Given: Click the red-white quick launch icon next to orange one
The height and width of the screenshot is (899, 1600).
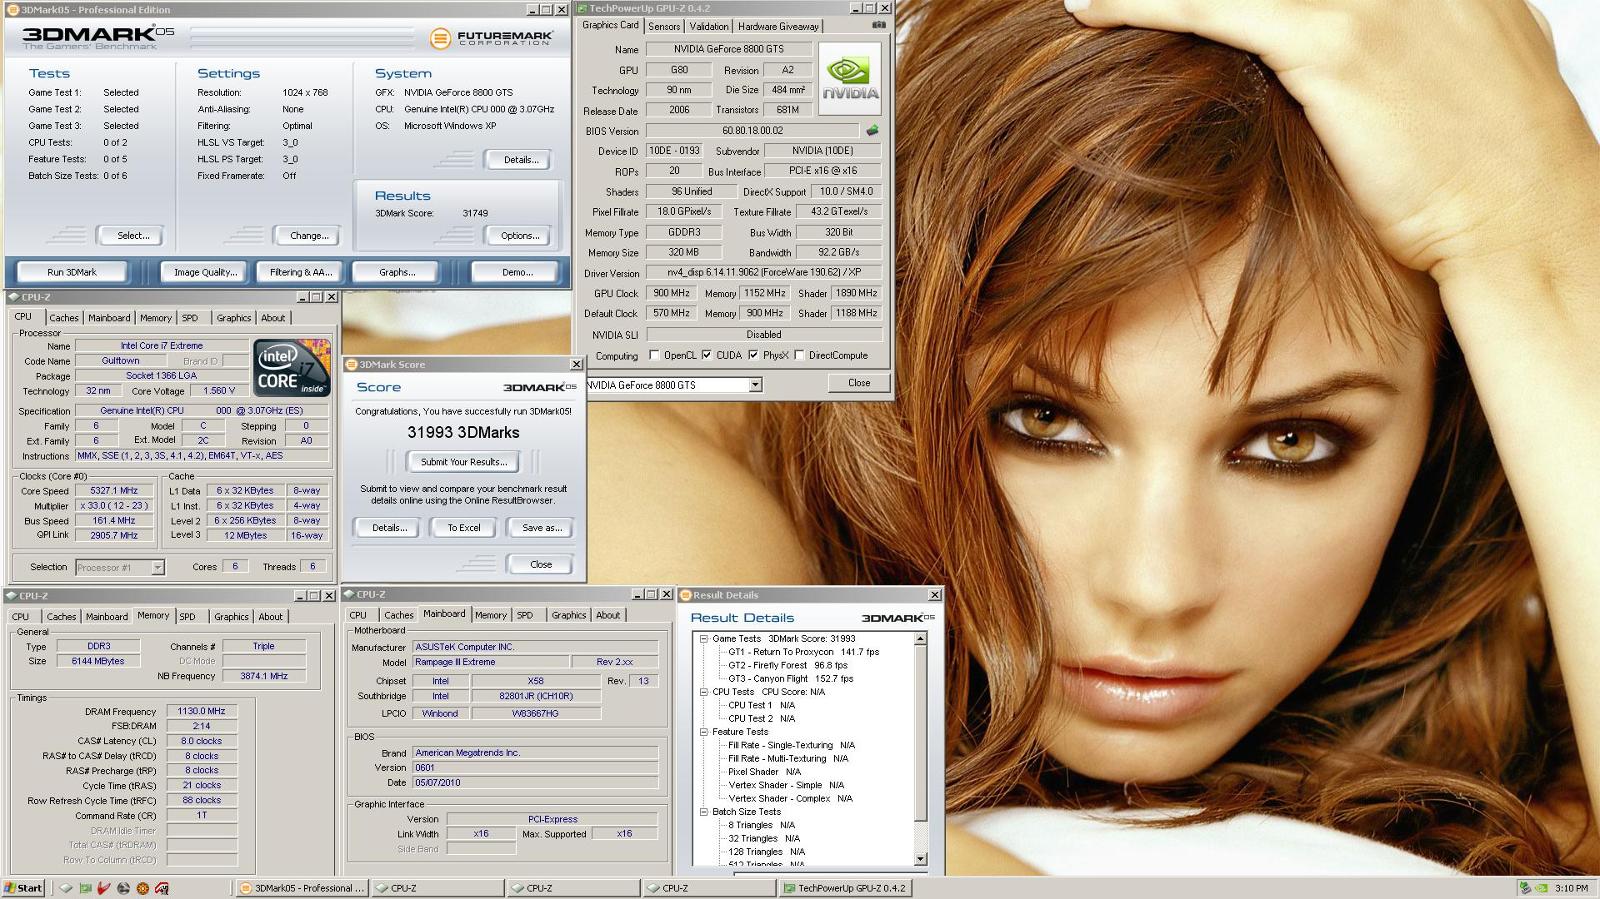Looking at the screenshot, I should pos(161,888).
